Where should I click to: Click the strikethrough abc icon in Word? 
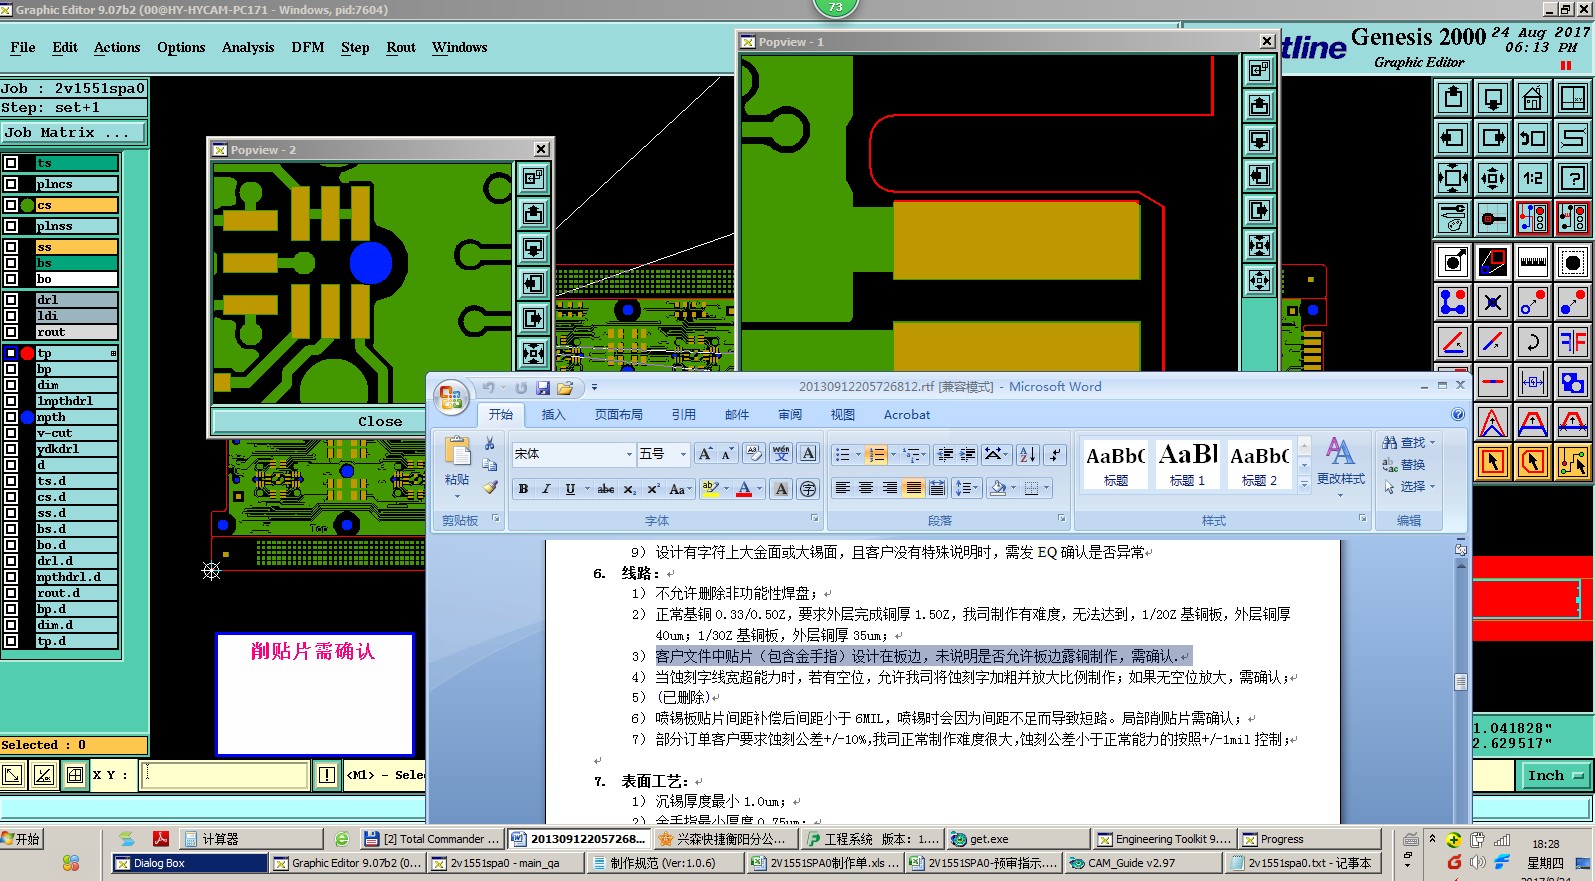click(606, 489)
